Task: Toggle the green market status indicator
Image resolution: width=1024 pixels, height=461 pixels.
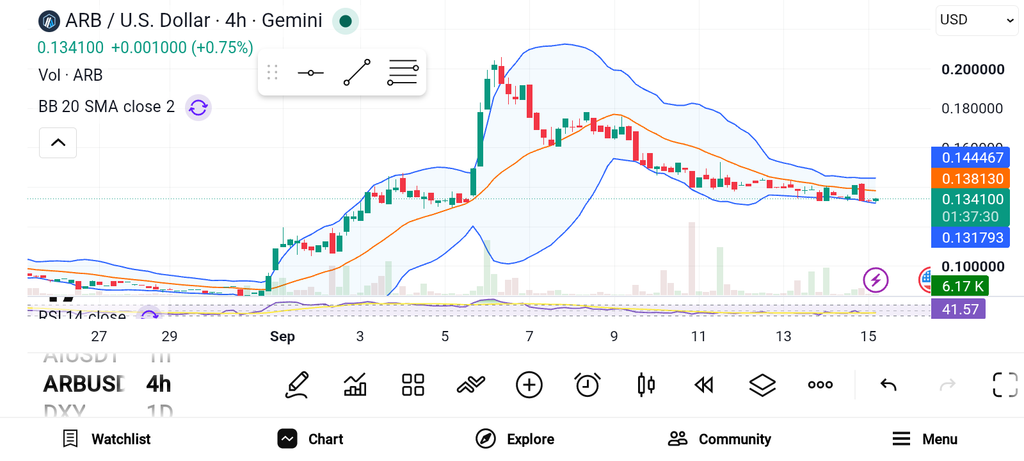Action: click(x=345, y=22)
